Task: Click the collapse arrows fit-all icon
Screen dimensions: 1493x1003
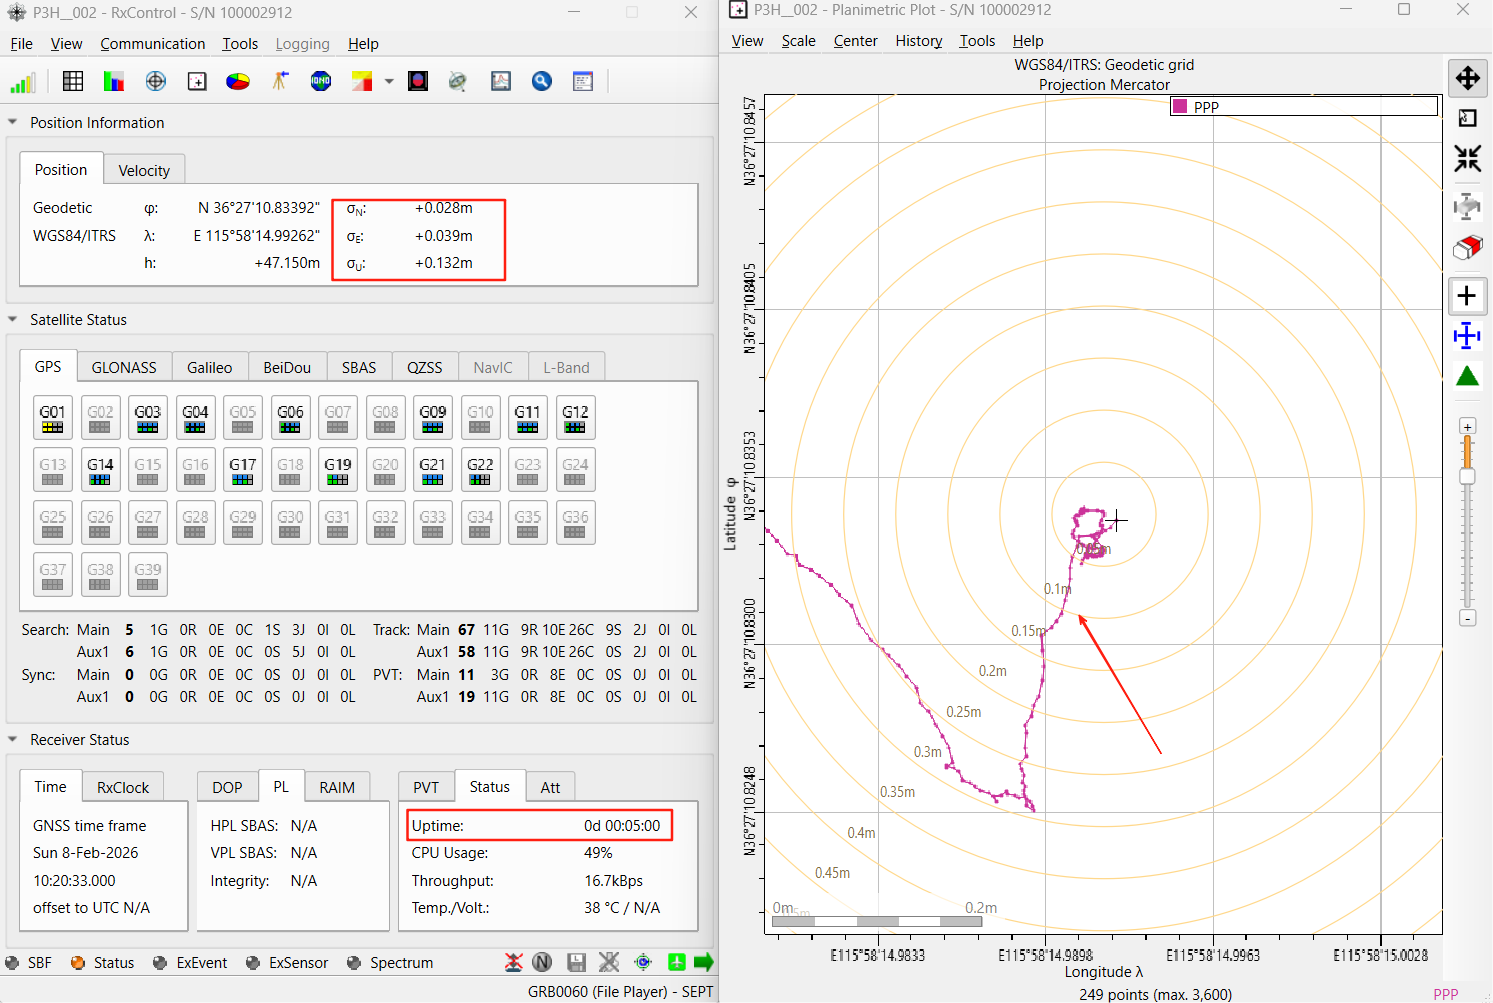Action: tap(1467, 158)
